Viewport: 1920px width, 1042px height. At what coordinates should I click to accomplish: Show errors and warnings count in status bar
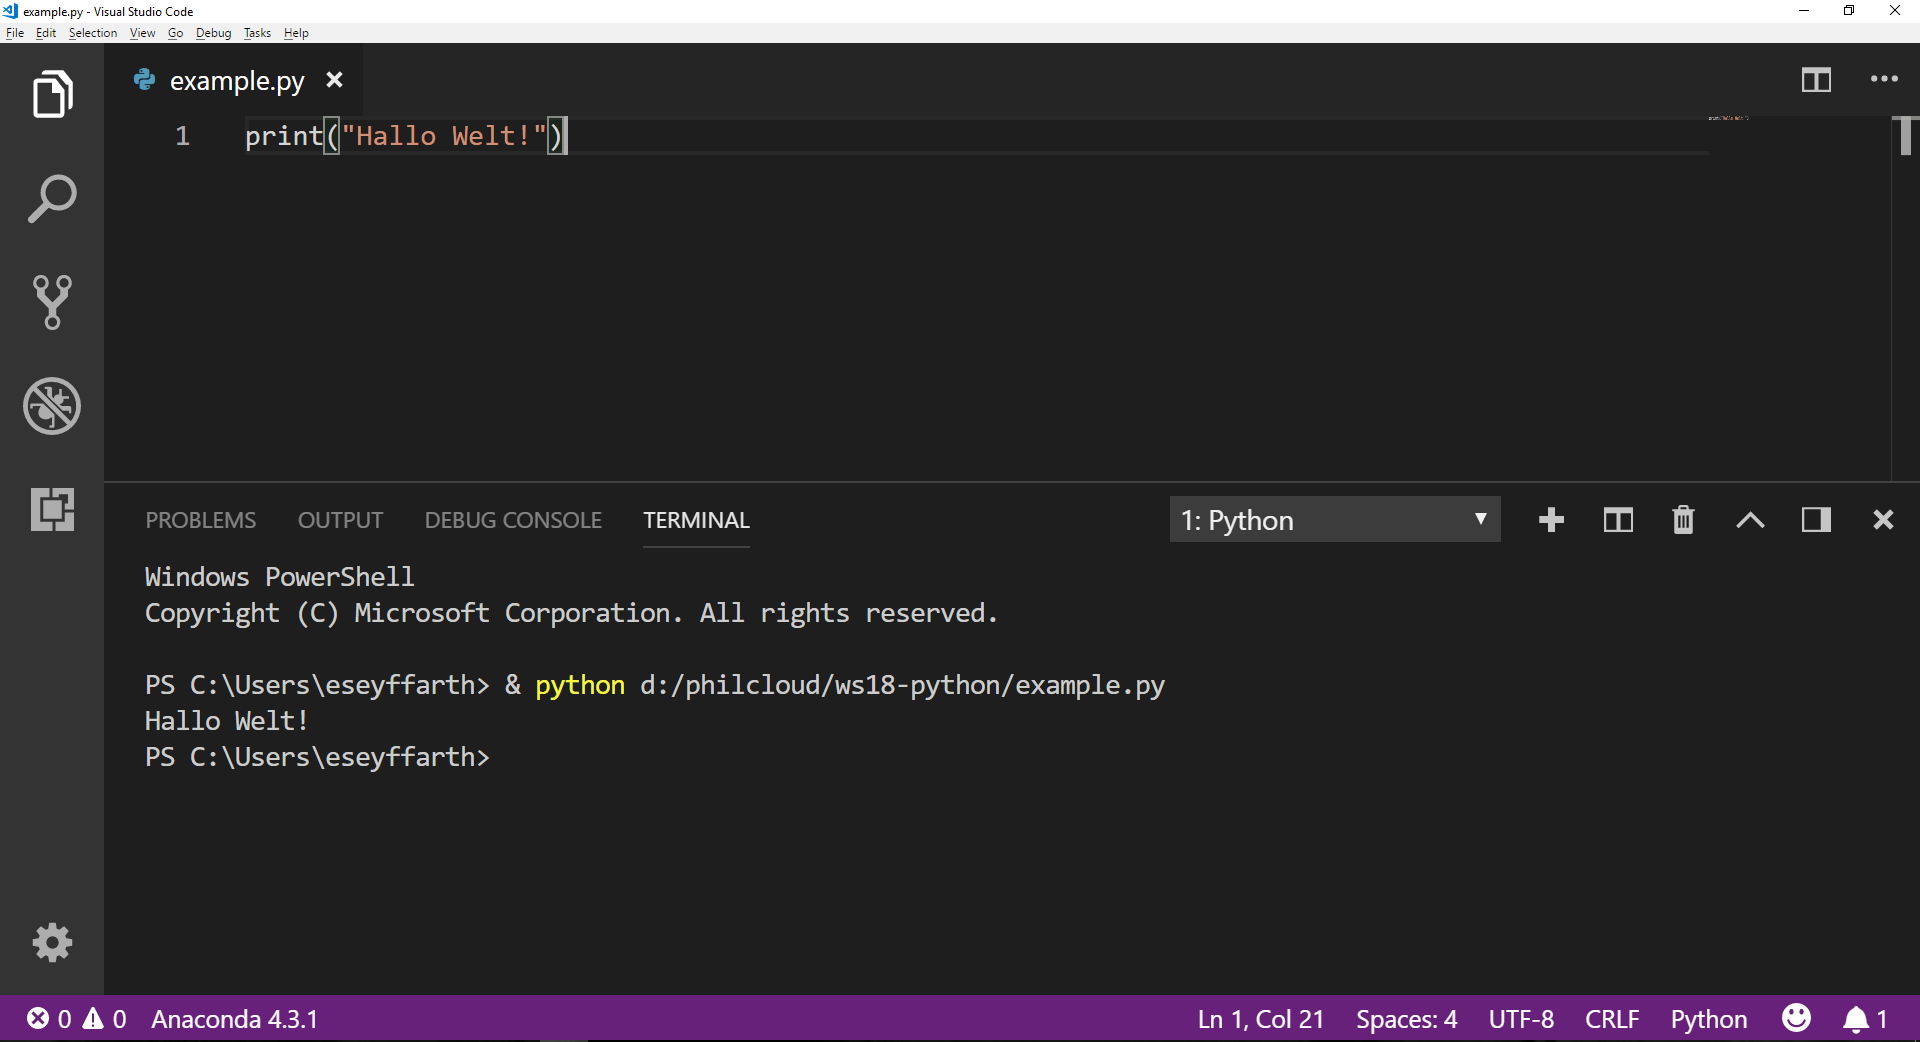coord(77,1019)
